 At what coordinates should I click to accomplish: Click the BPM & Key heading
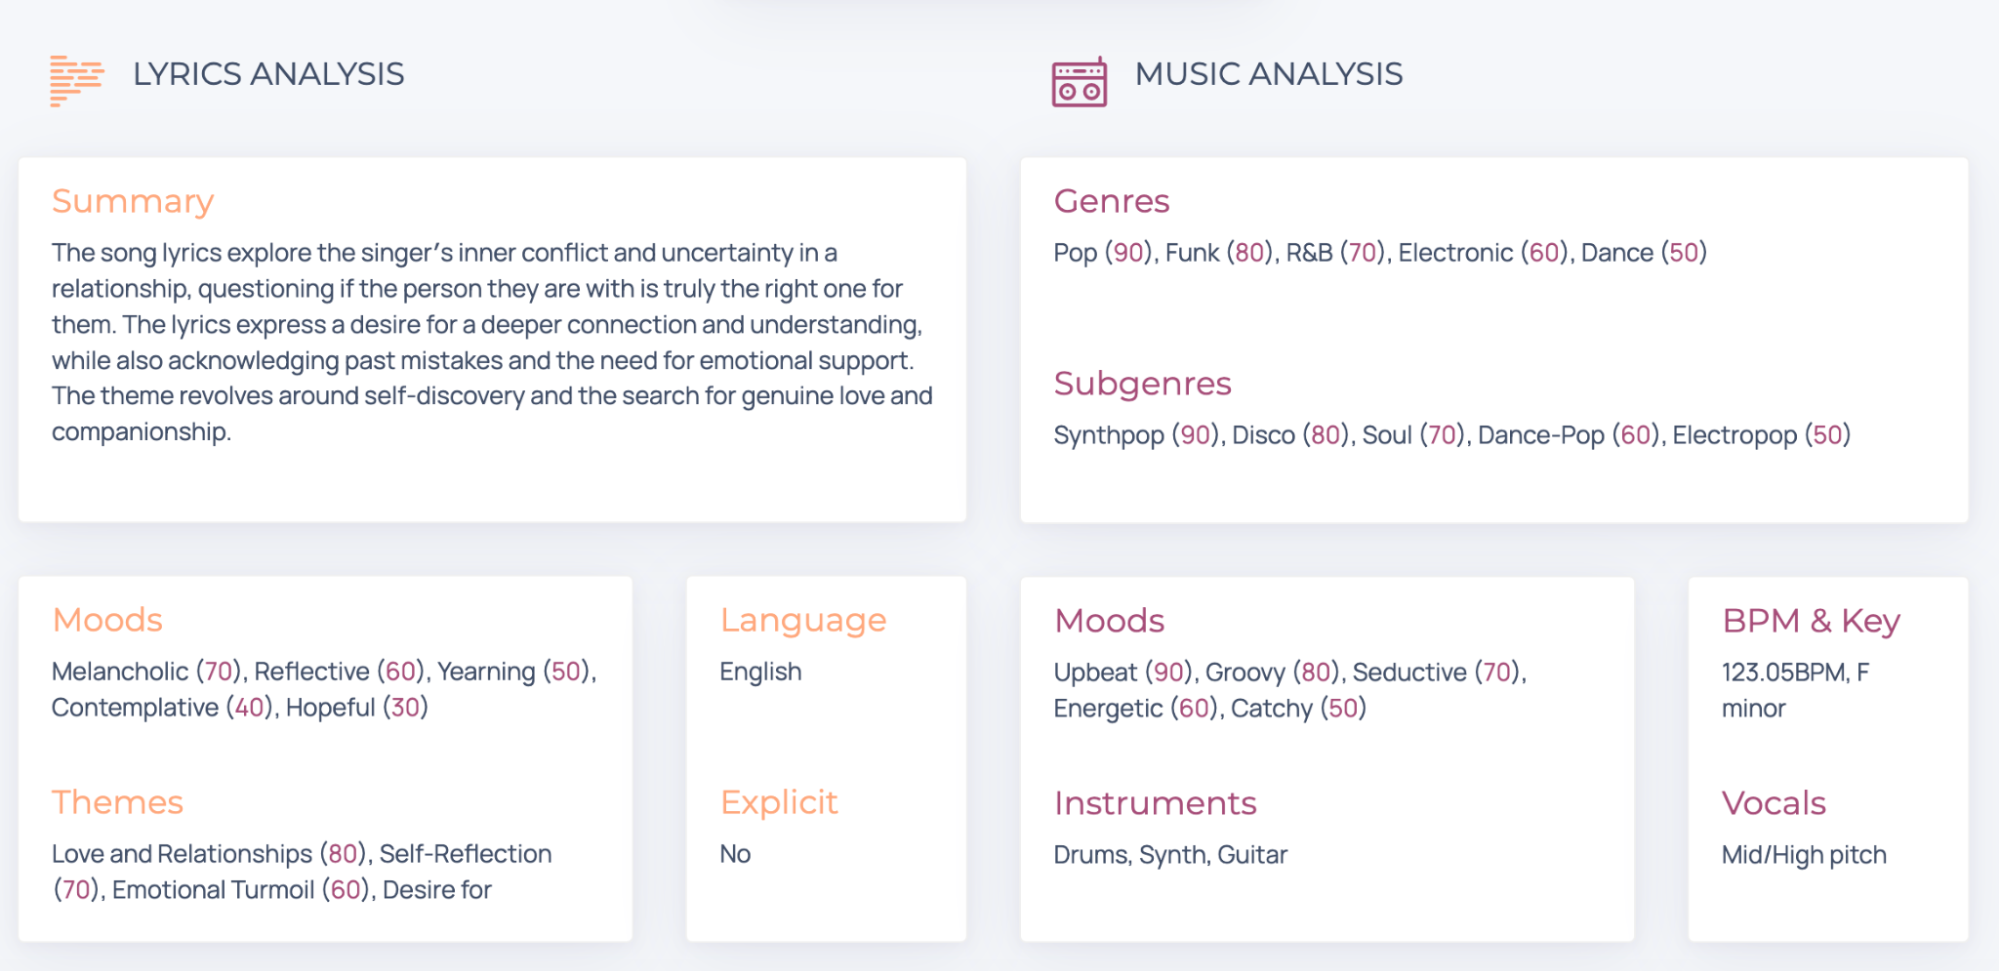pyautogui.click(x=1810, y=621)
